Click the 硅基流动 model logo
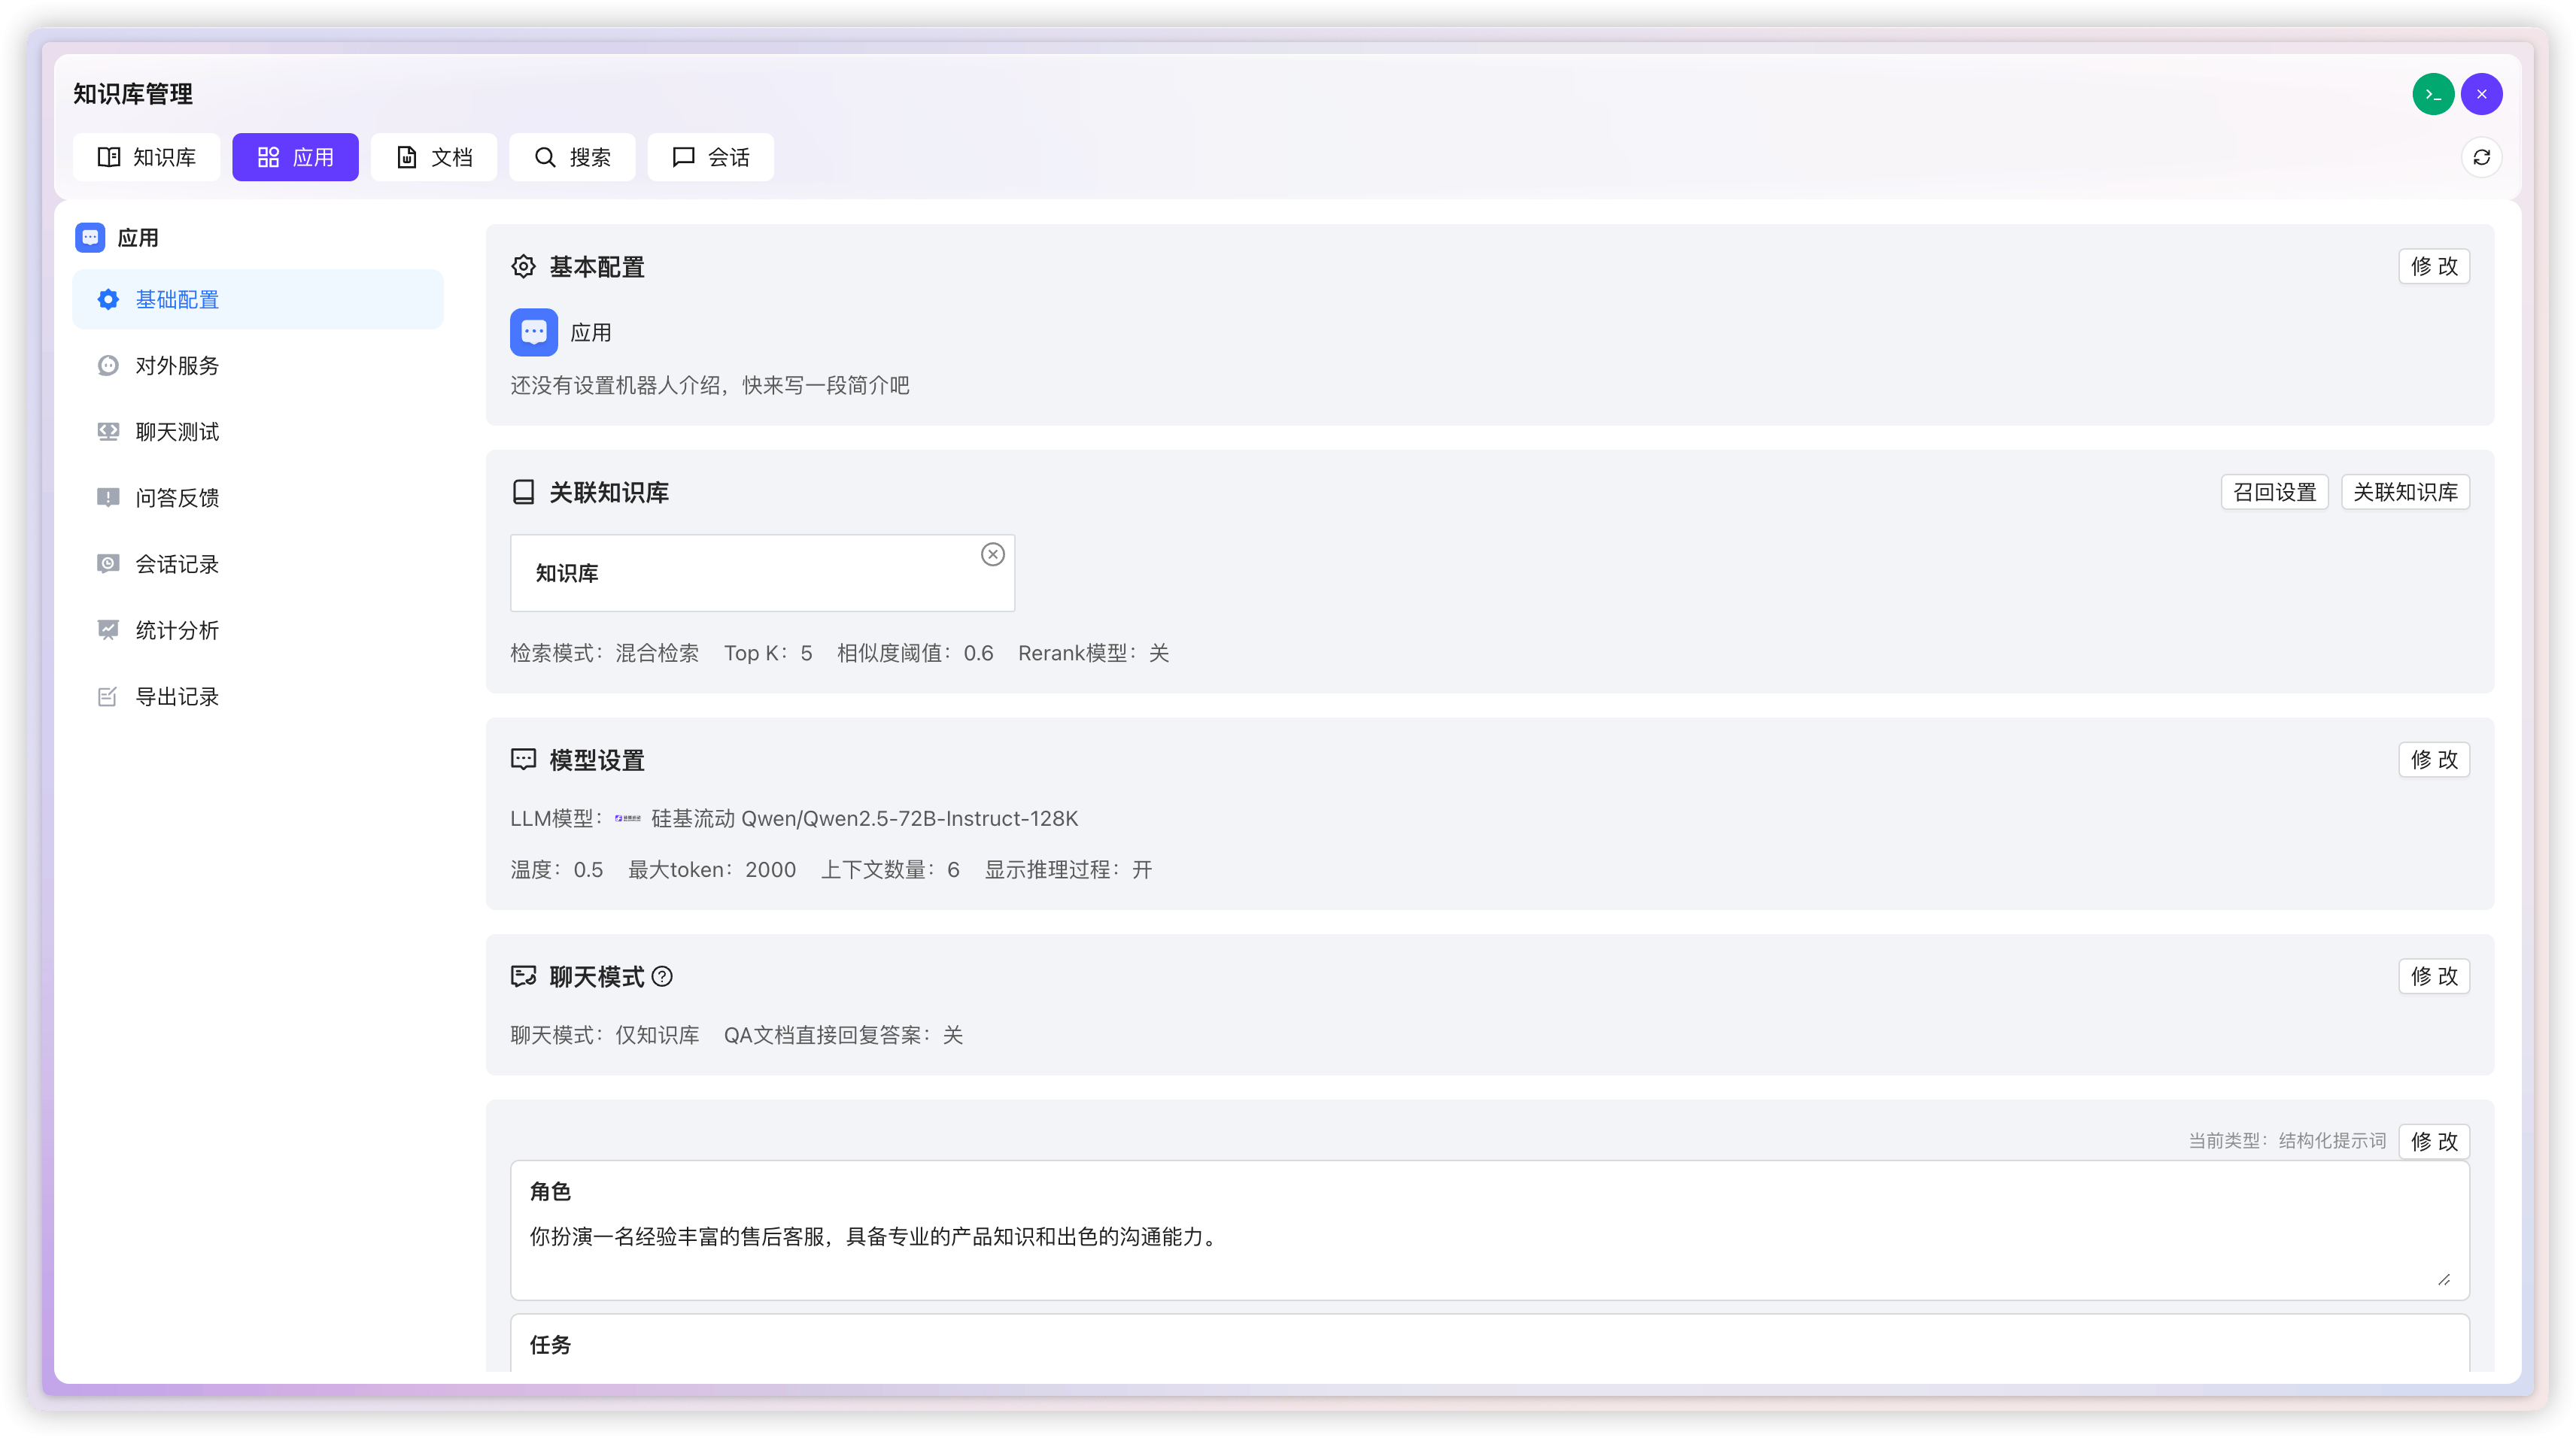2576x1438 pixels. (627, 818)
